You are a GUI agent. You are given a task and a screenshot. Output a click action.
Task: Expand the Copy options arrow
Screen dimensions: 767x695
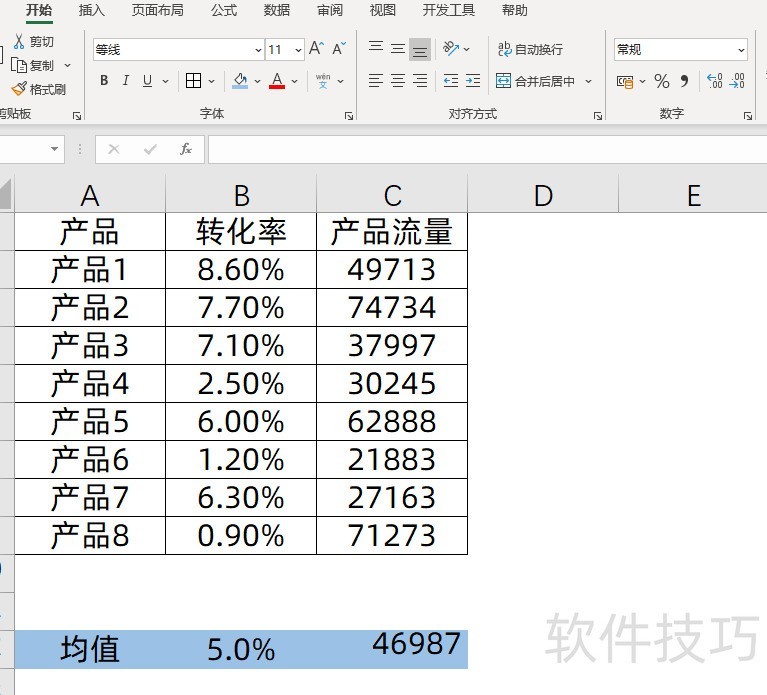coord(68,65)
